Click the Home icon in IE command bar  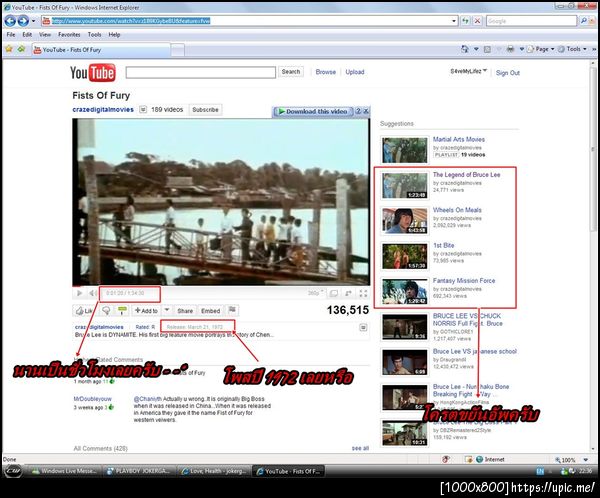click(465, 49)
